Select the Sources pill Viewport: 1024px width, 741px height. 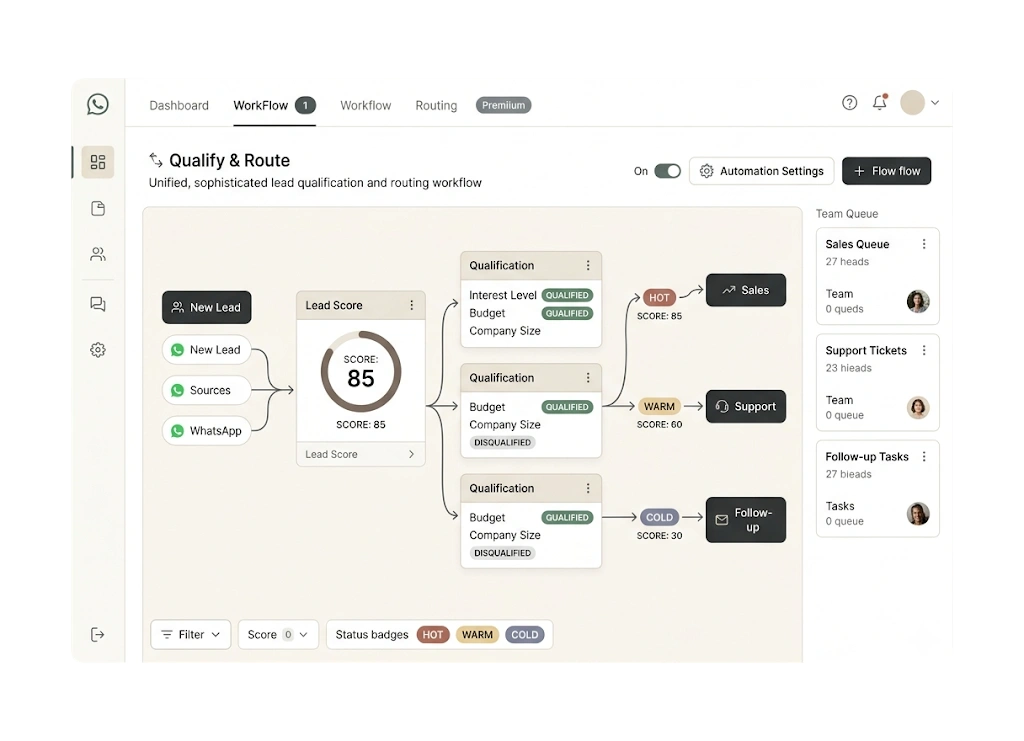[206, 390]
